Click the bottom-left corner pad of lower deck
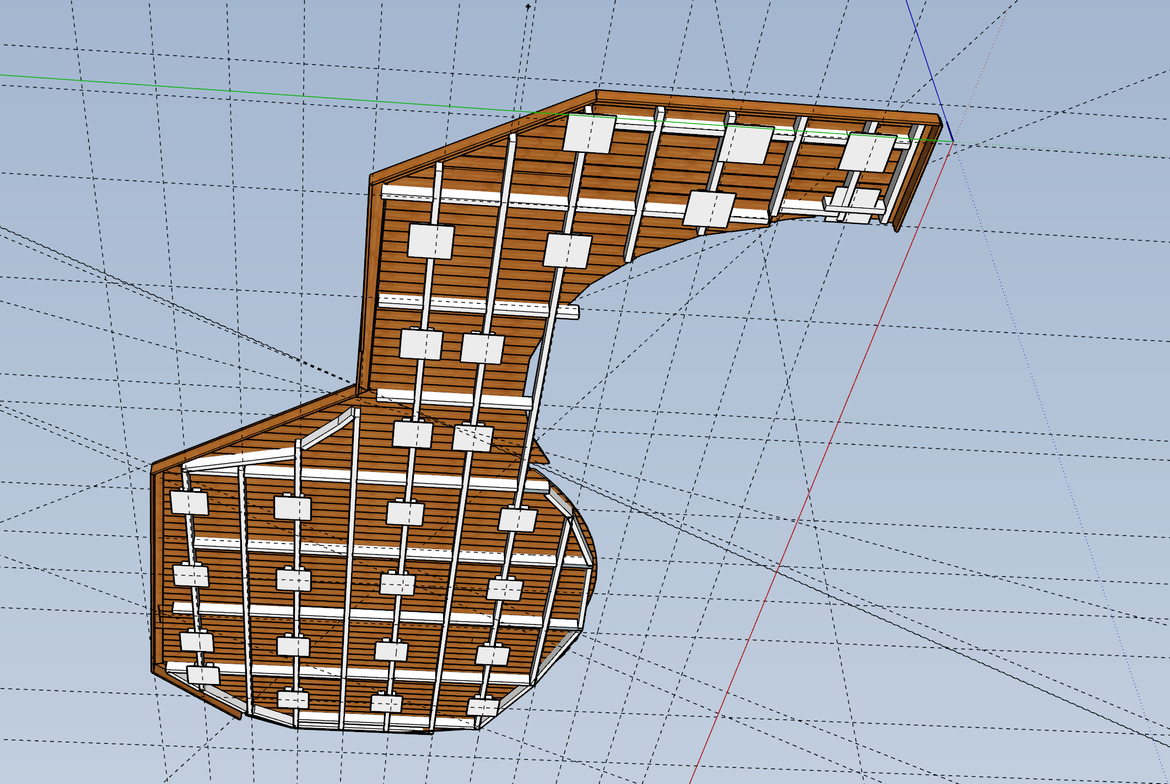The image size is (1170, 784). click(203, 676)
